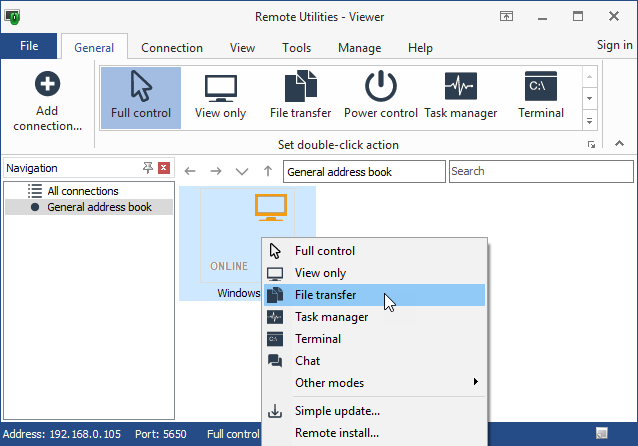Viewport: 638px width, 446px height.
Task: Click the ribbon minimize toggle in the title bar
Action: [x=506, y=16]
